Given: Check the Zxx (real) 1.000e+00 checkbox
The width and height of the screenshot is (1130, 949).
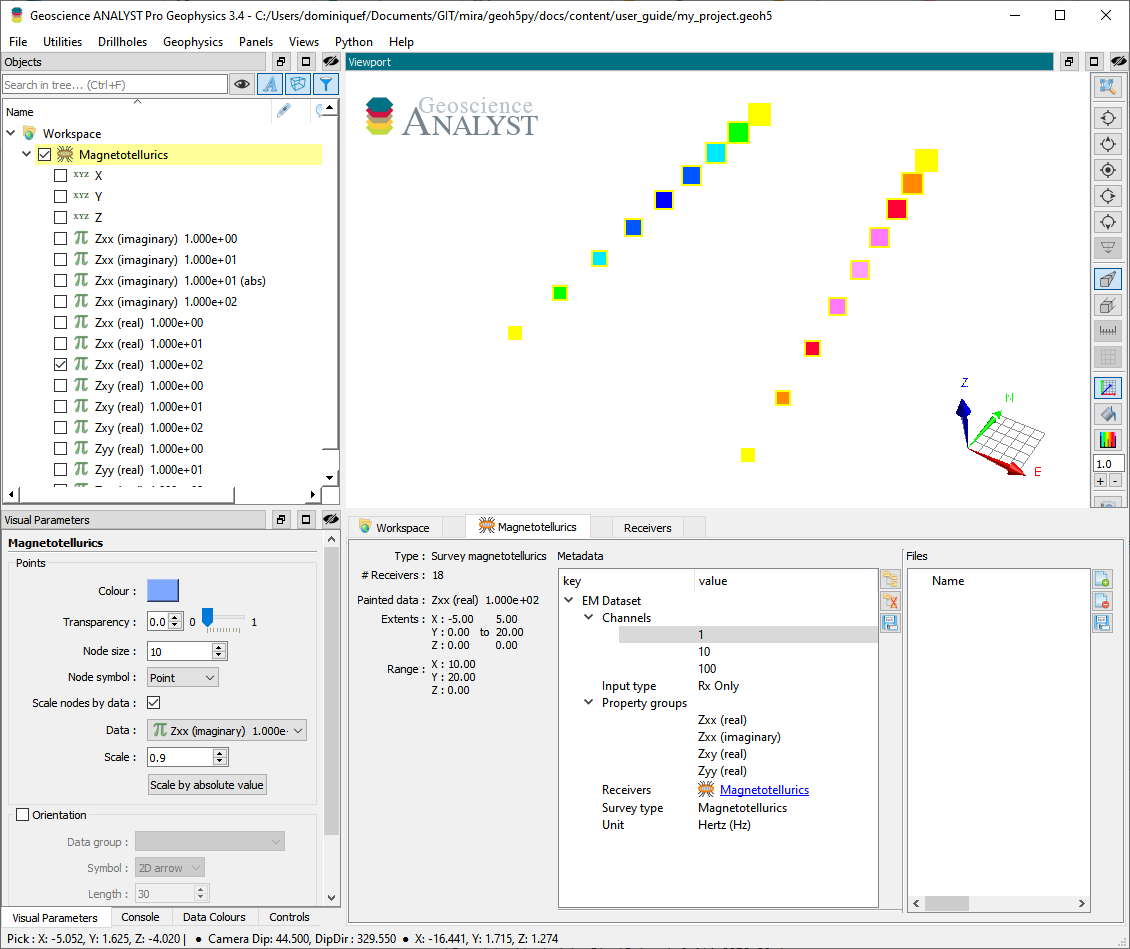Looking at the screenshot, I should point(61,323).
